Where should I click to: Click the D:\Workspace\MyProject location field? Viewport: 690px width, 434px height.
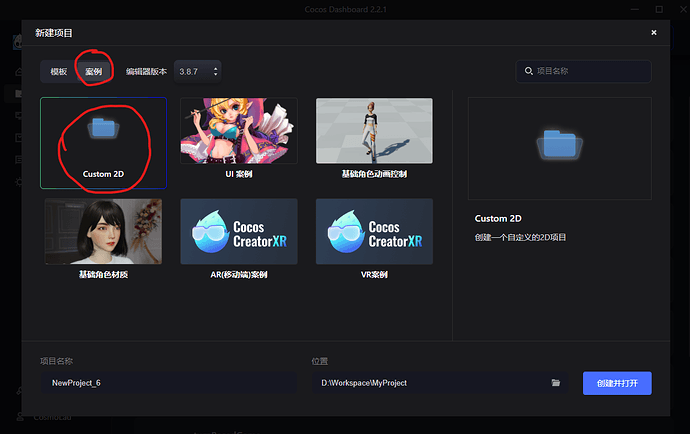pyautogui.click(x=440, y=383)
